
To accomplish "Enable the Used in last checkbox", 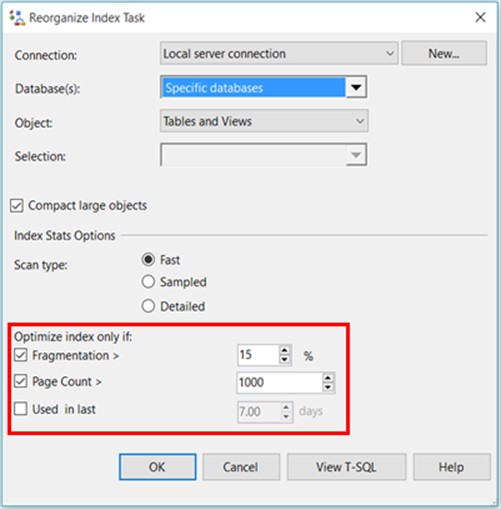I will [x=21, y=409].
